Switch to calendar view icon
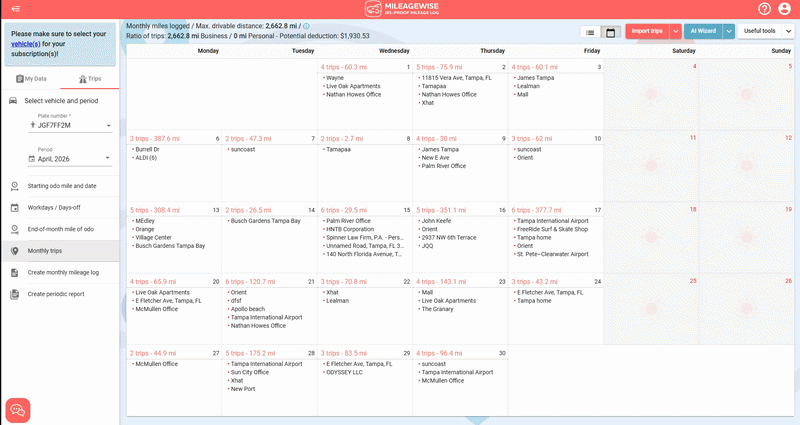The height and width of the screenshot is (425, 800). tap(610, 32)
